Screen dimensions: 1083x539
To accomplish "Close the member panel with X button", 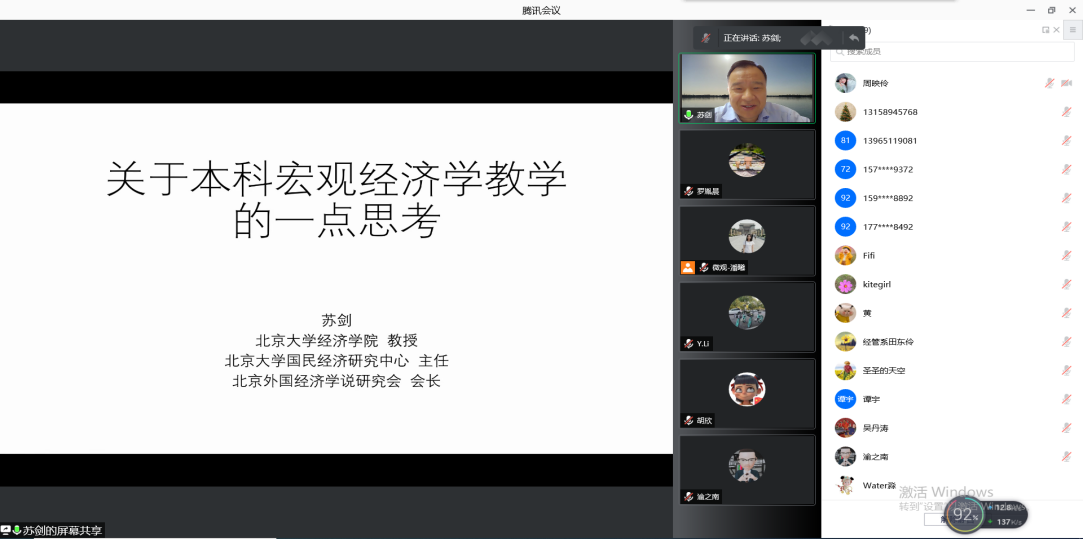I will [1057, 30].
